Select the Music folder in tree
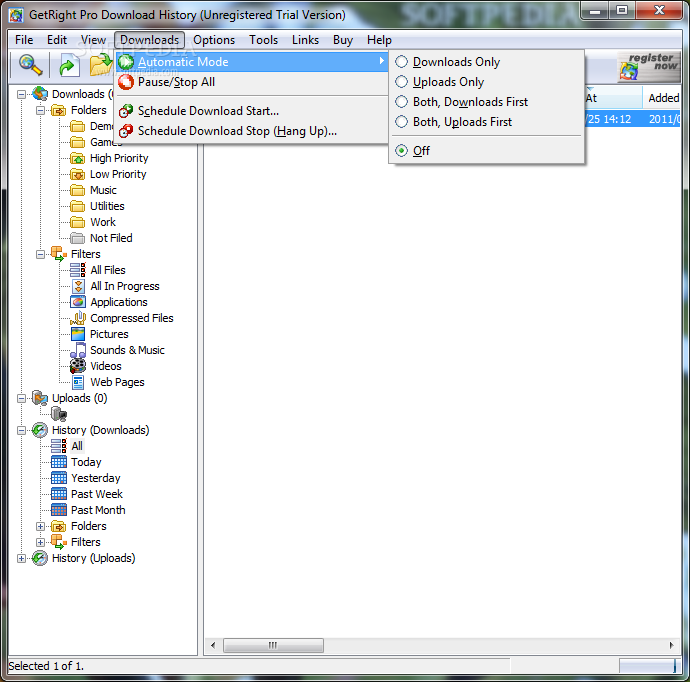Image resolution: width=690 pixels, height=682 pixels. click(103, 190)
